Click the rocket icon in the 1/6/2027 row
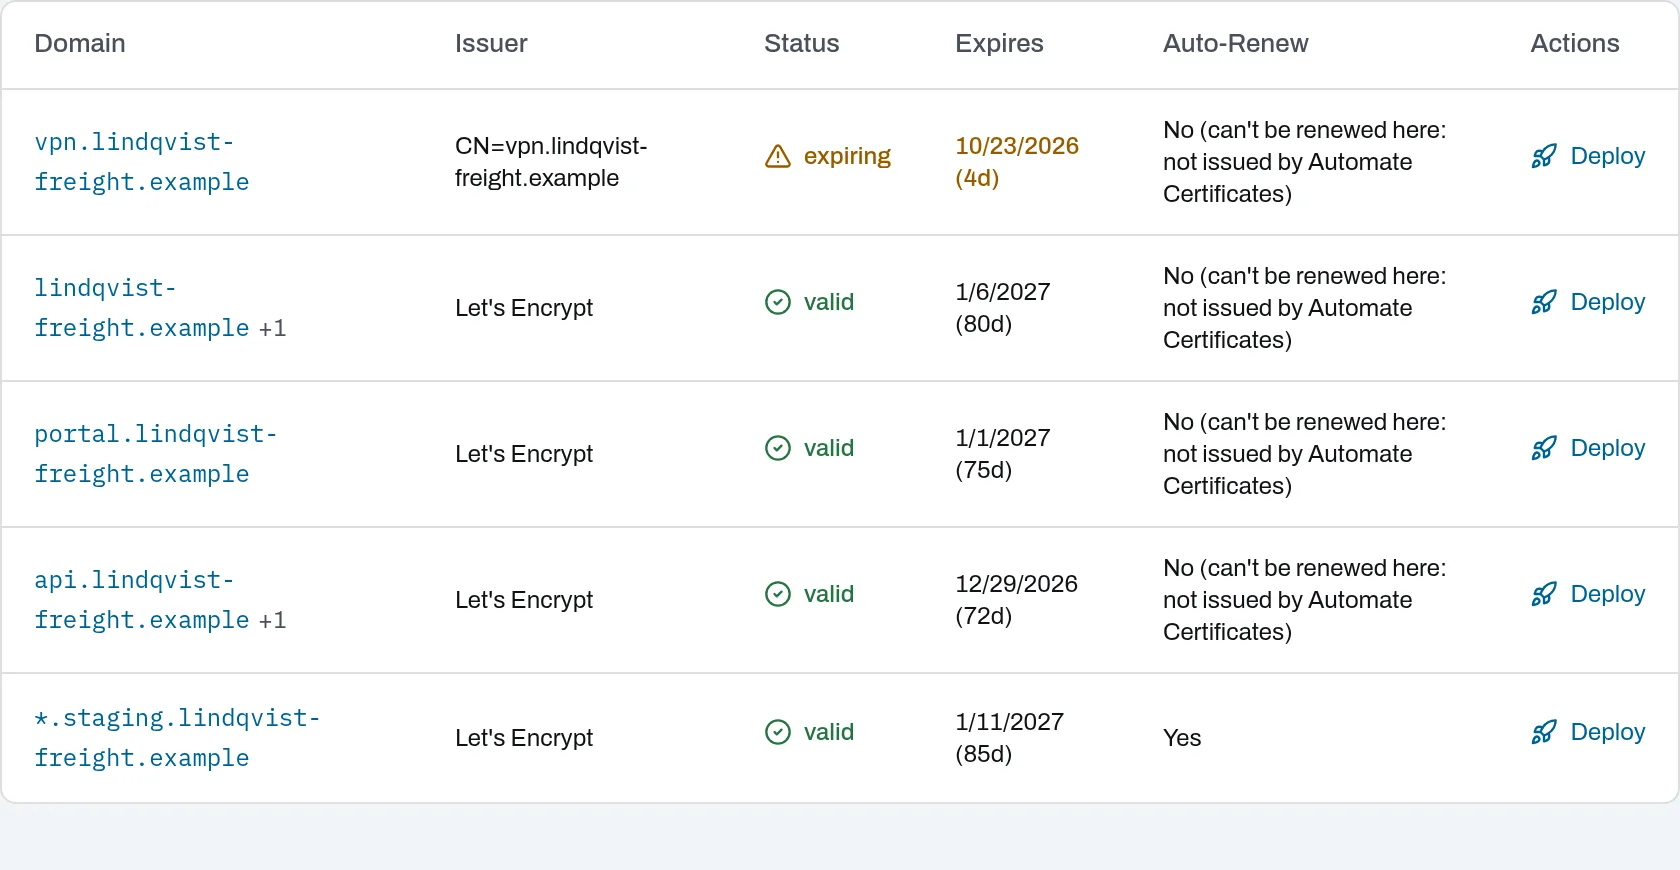Viewport: 1680px width, 870px height. [x=1544, y=302]
